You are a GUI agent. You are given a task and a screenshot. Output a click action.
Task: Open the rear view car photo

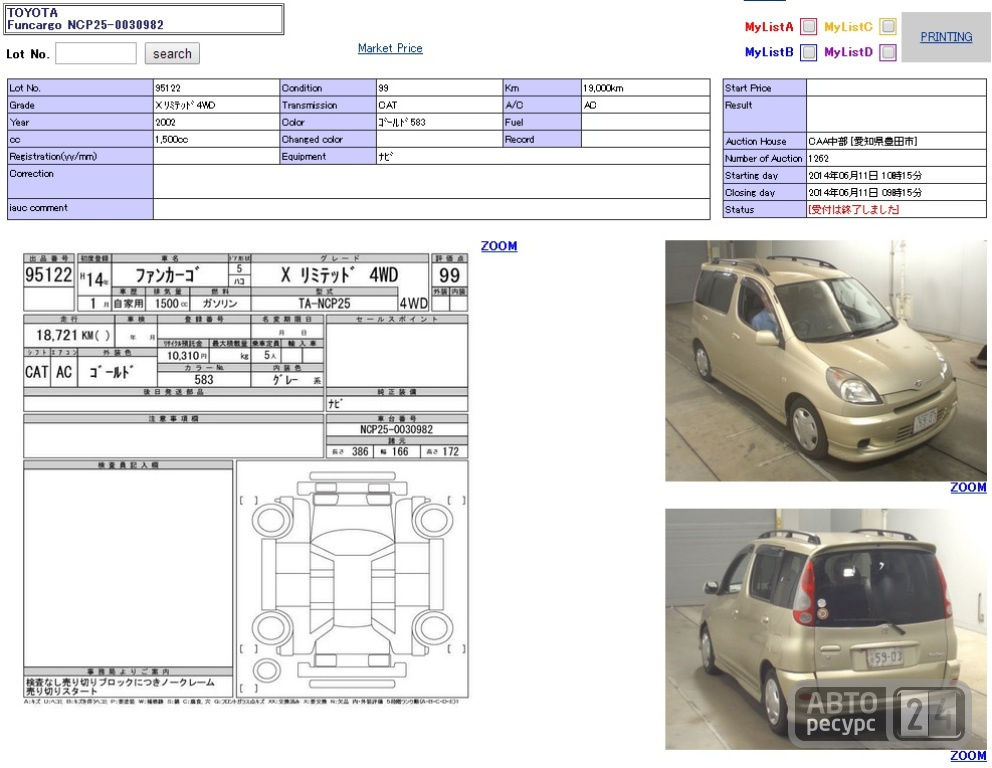[x=826, y=629]
